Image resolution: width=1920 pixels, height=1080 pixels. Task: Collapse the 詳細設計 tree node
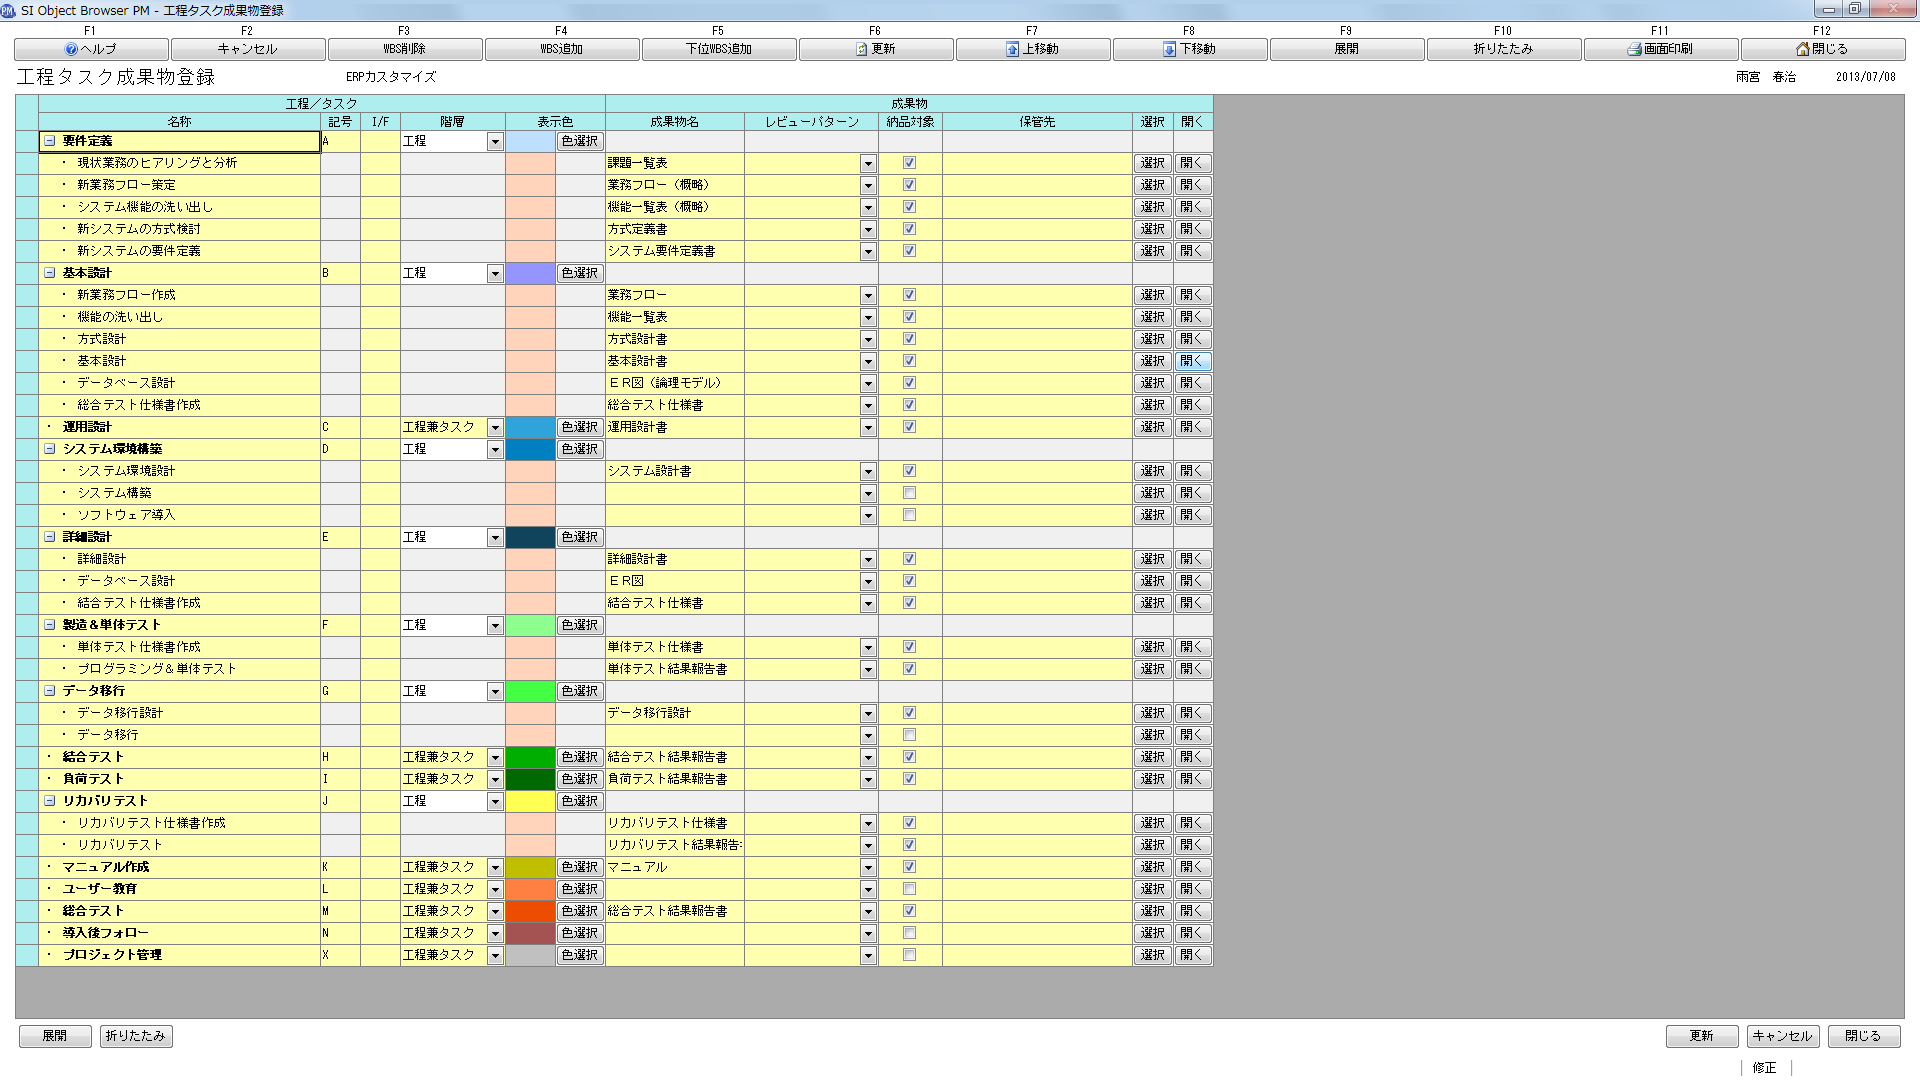click(x=49, y=537)
